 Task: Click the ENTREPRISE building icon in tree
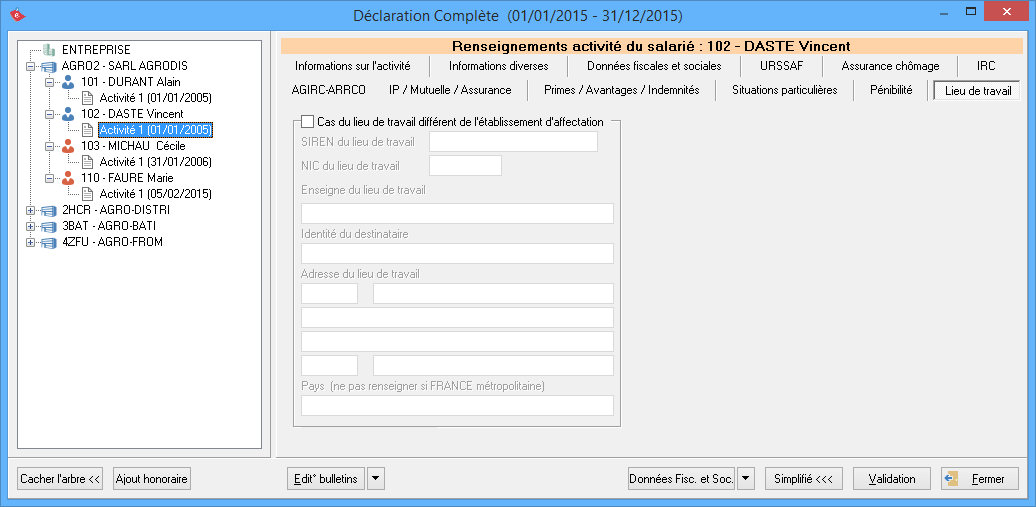(x=49, y=50)
